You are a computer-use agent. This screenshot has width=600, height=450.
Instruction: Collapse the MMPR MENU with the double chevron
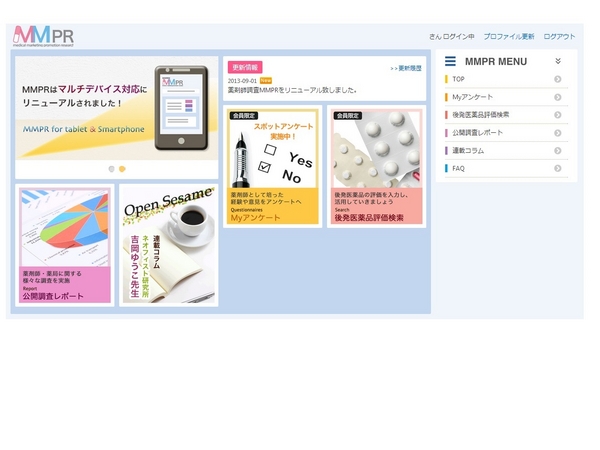558,61
